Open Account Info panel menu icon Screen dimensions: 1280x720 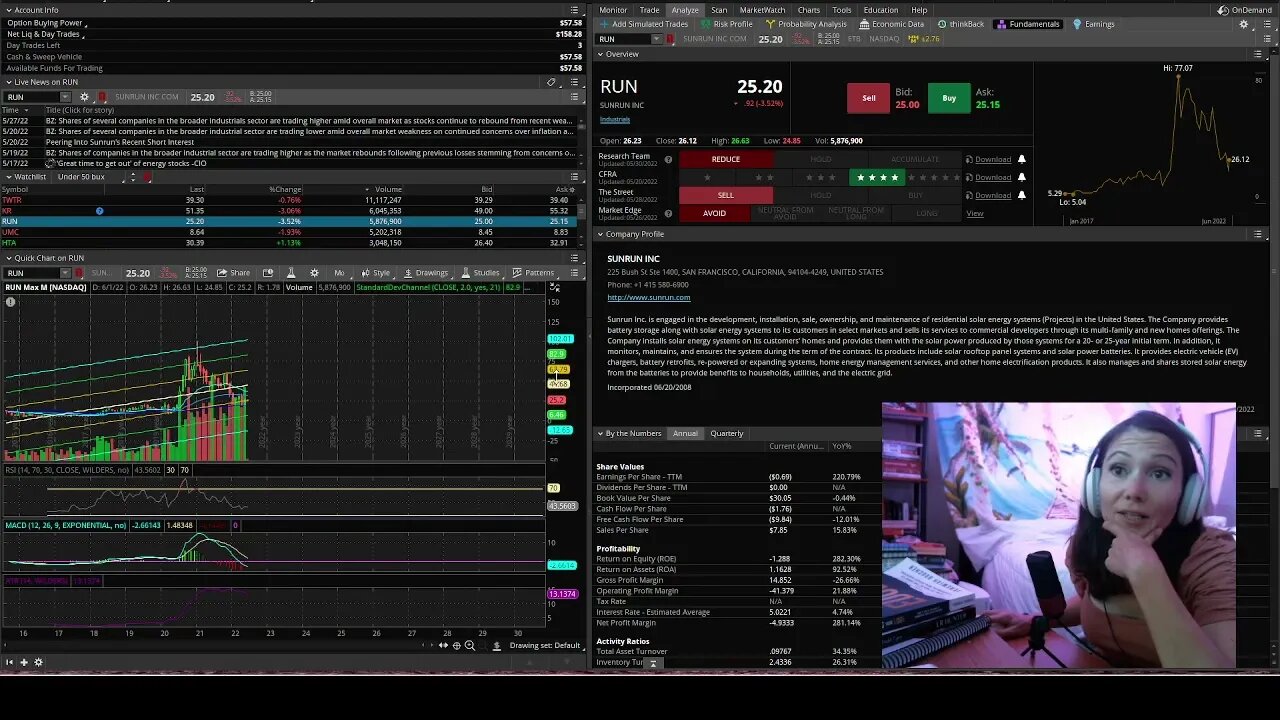(x=574, y=10)
